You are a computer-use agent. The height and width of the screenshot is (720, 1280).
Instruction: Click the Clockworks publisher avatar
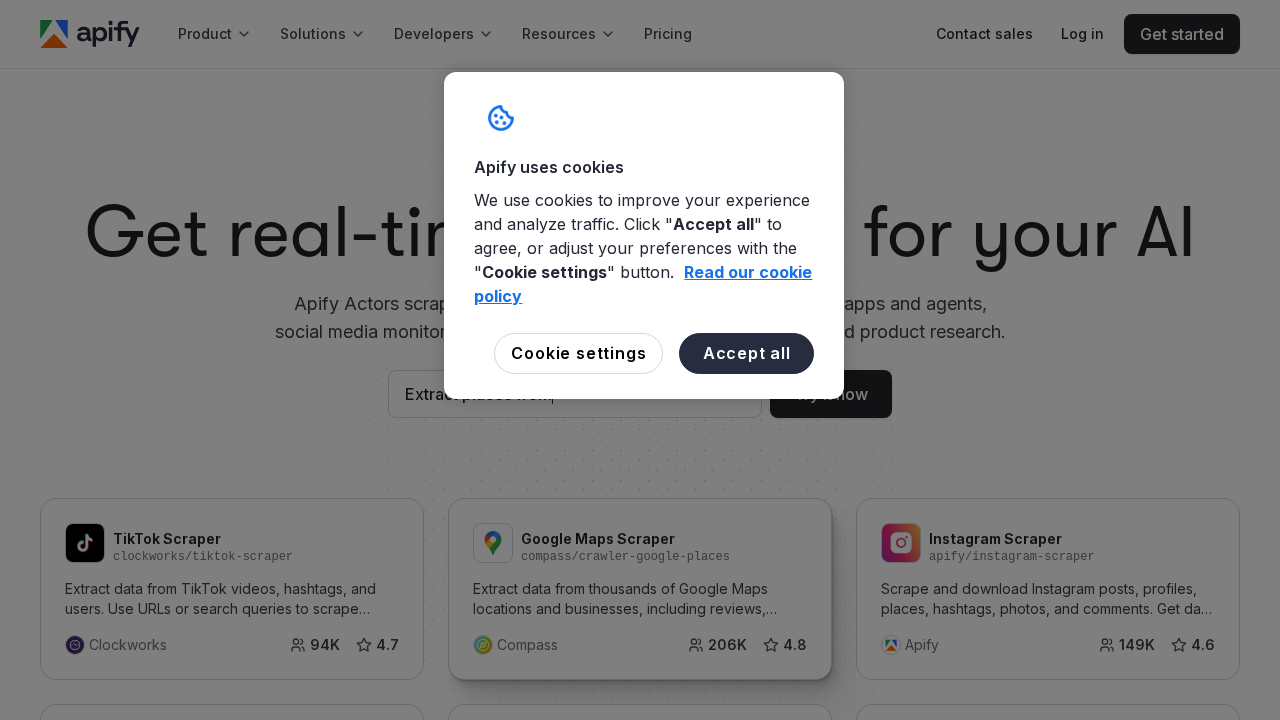pos(73,645)
